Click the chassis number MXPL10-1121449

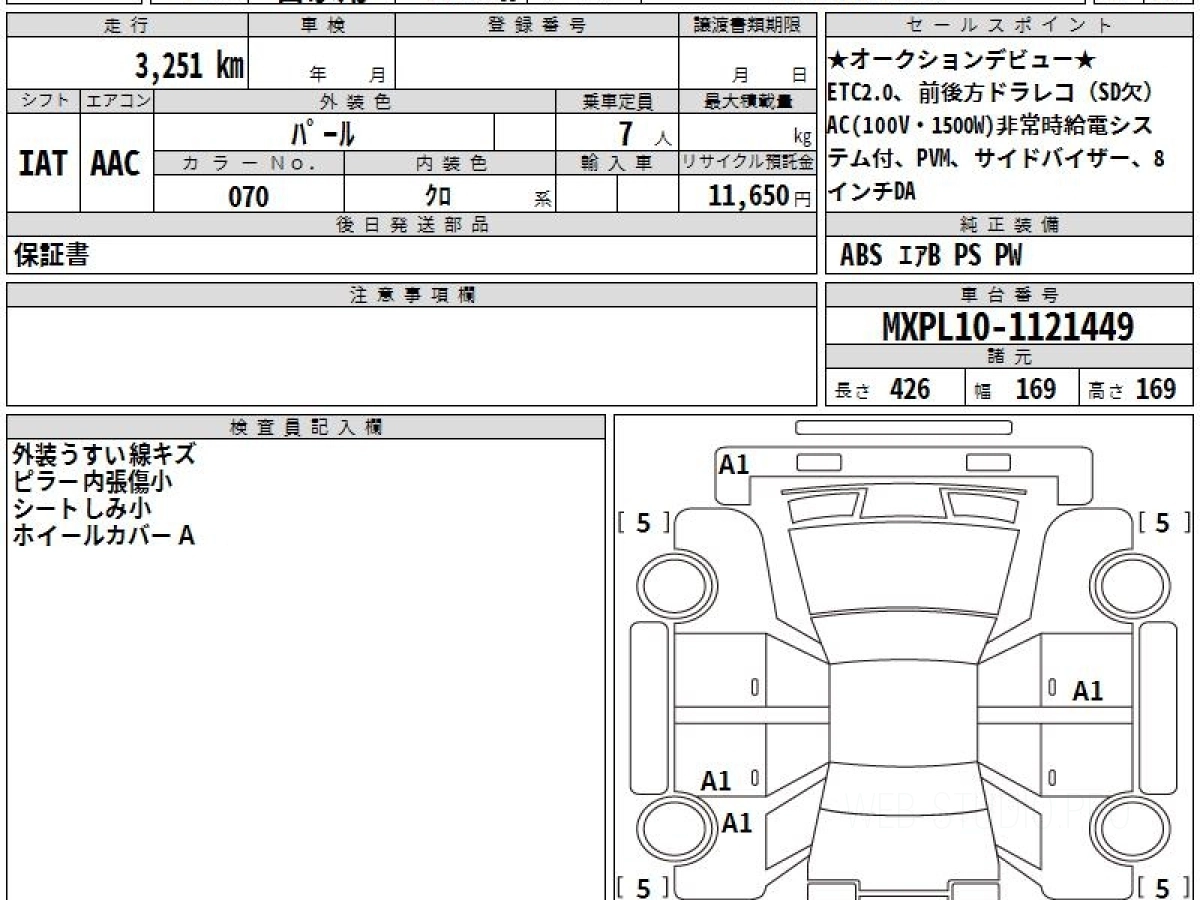click(x=1008, y=326)
